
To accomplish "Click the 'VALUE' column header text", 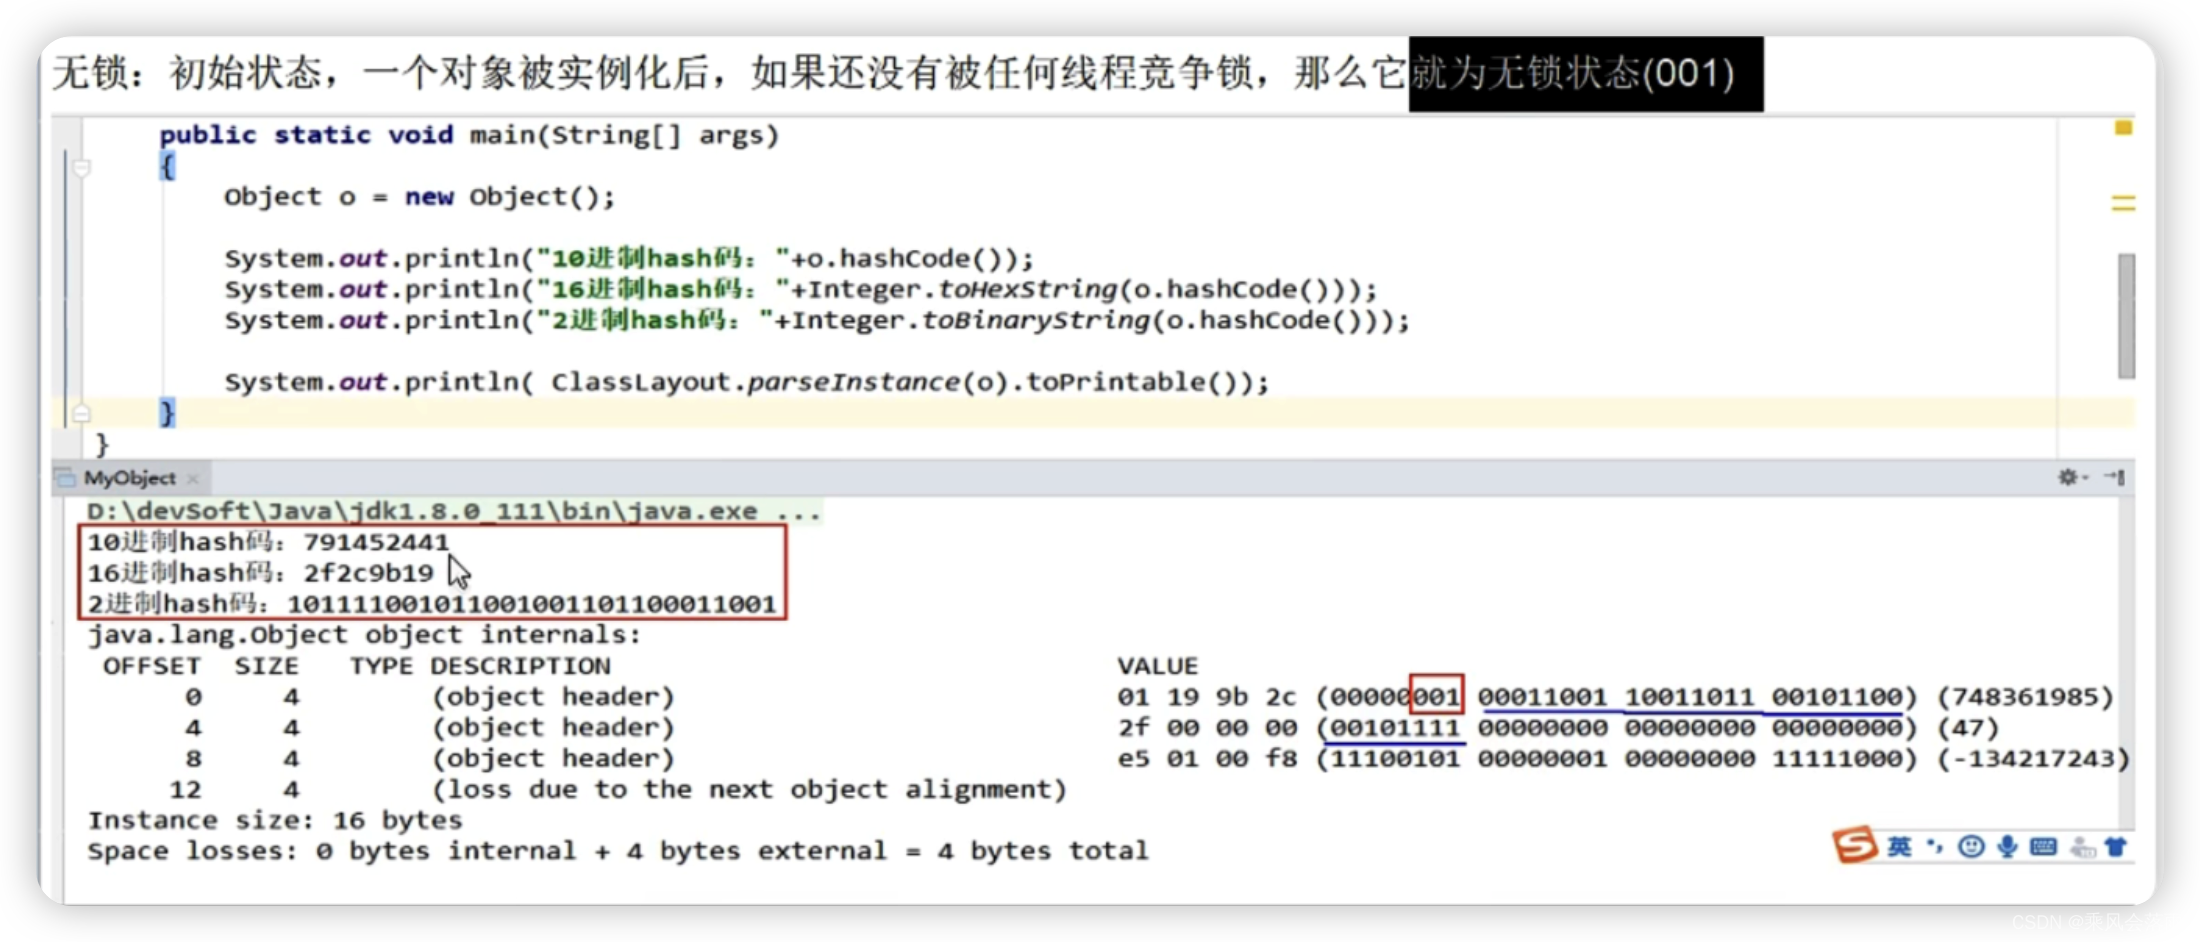I will tap(1157, 666).
